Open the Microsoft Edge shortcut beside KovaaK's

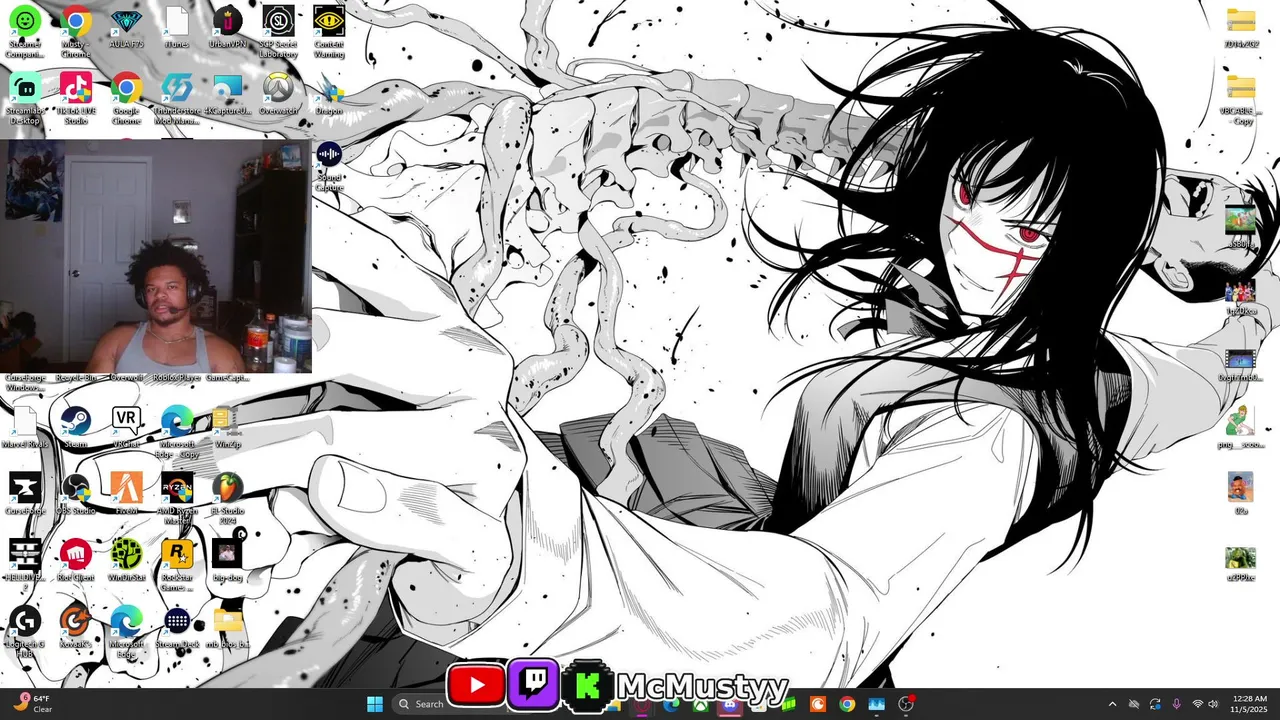(x=126, y=632)
